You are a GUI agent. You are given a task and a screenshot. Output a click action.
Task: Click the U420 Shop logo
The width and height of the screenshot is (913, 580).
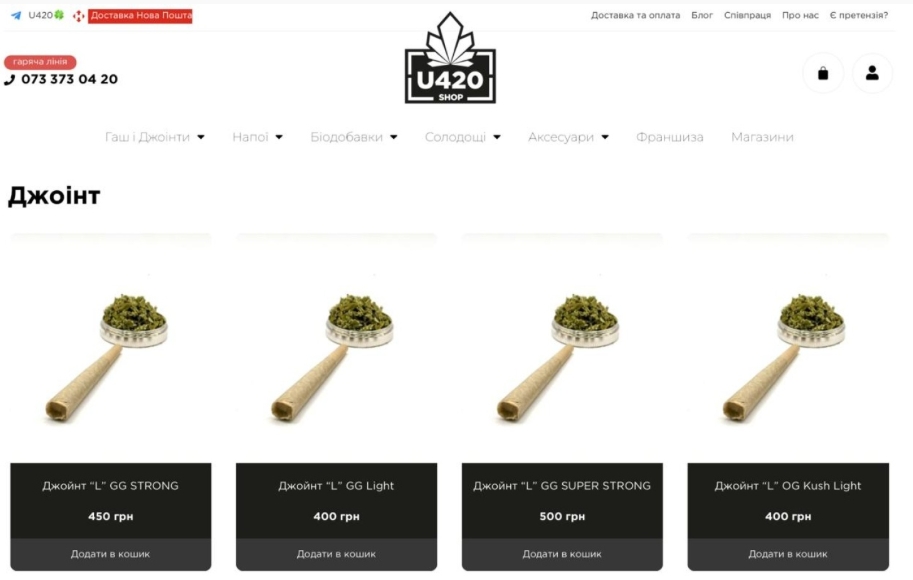pyautogui.click(x=450, y=58)
